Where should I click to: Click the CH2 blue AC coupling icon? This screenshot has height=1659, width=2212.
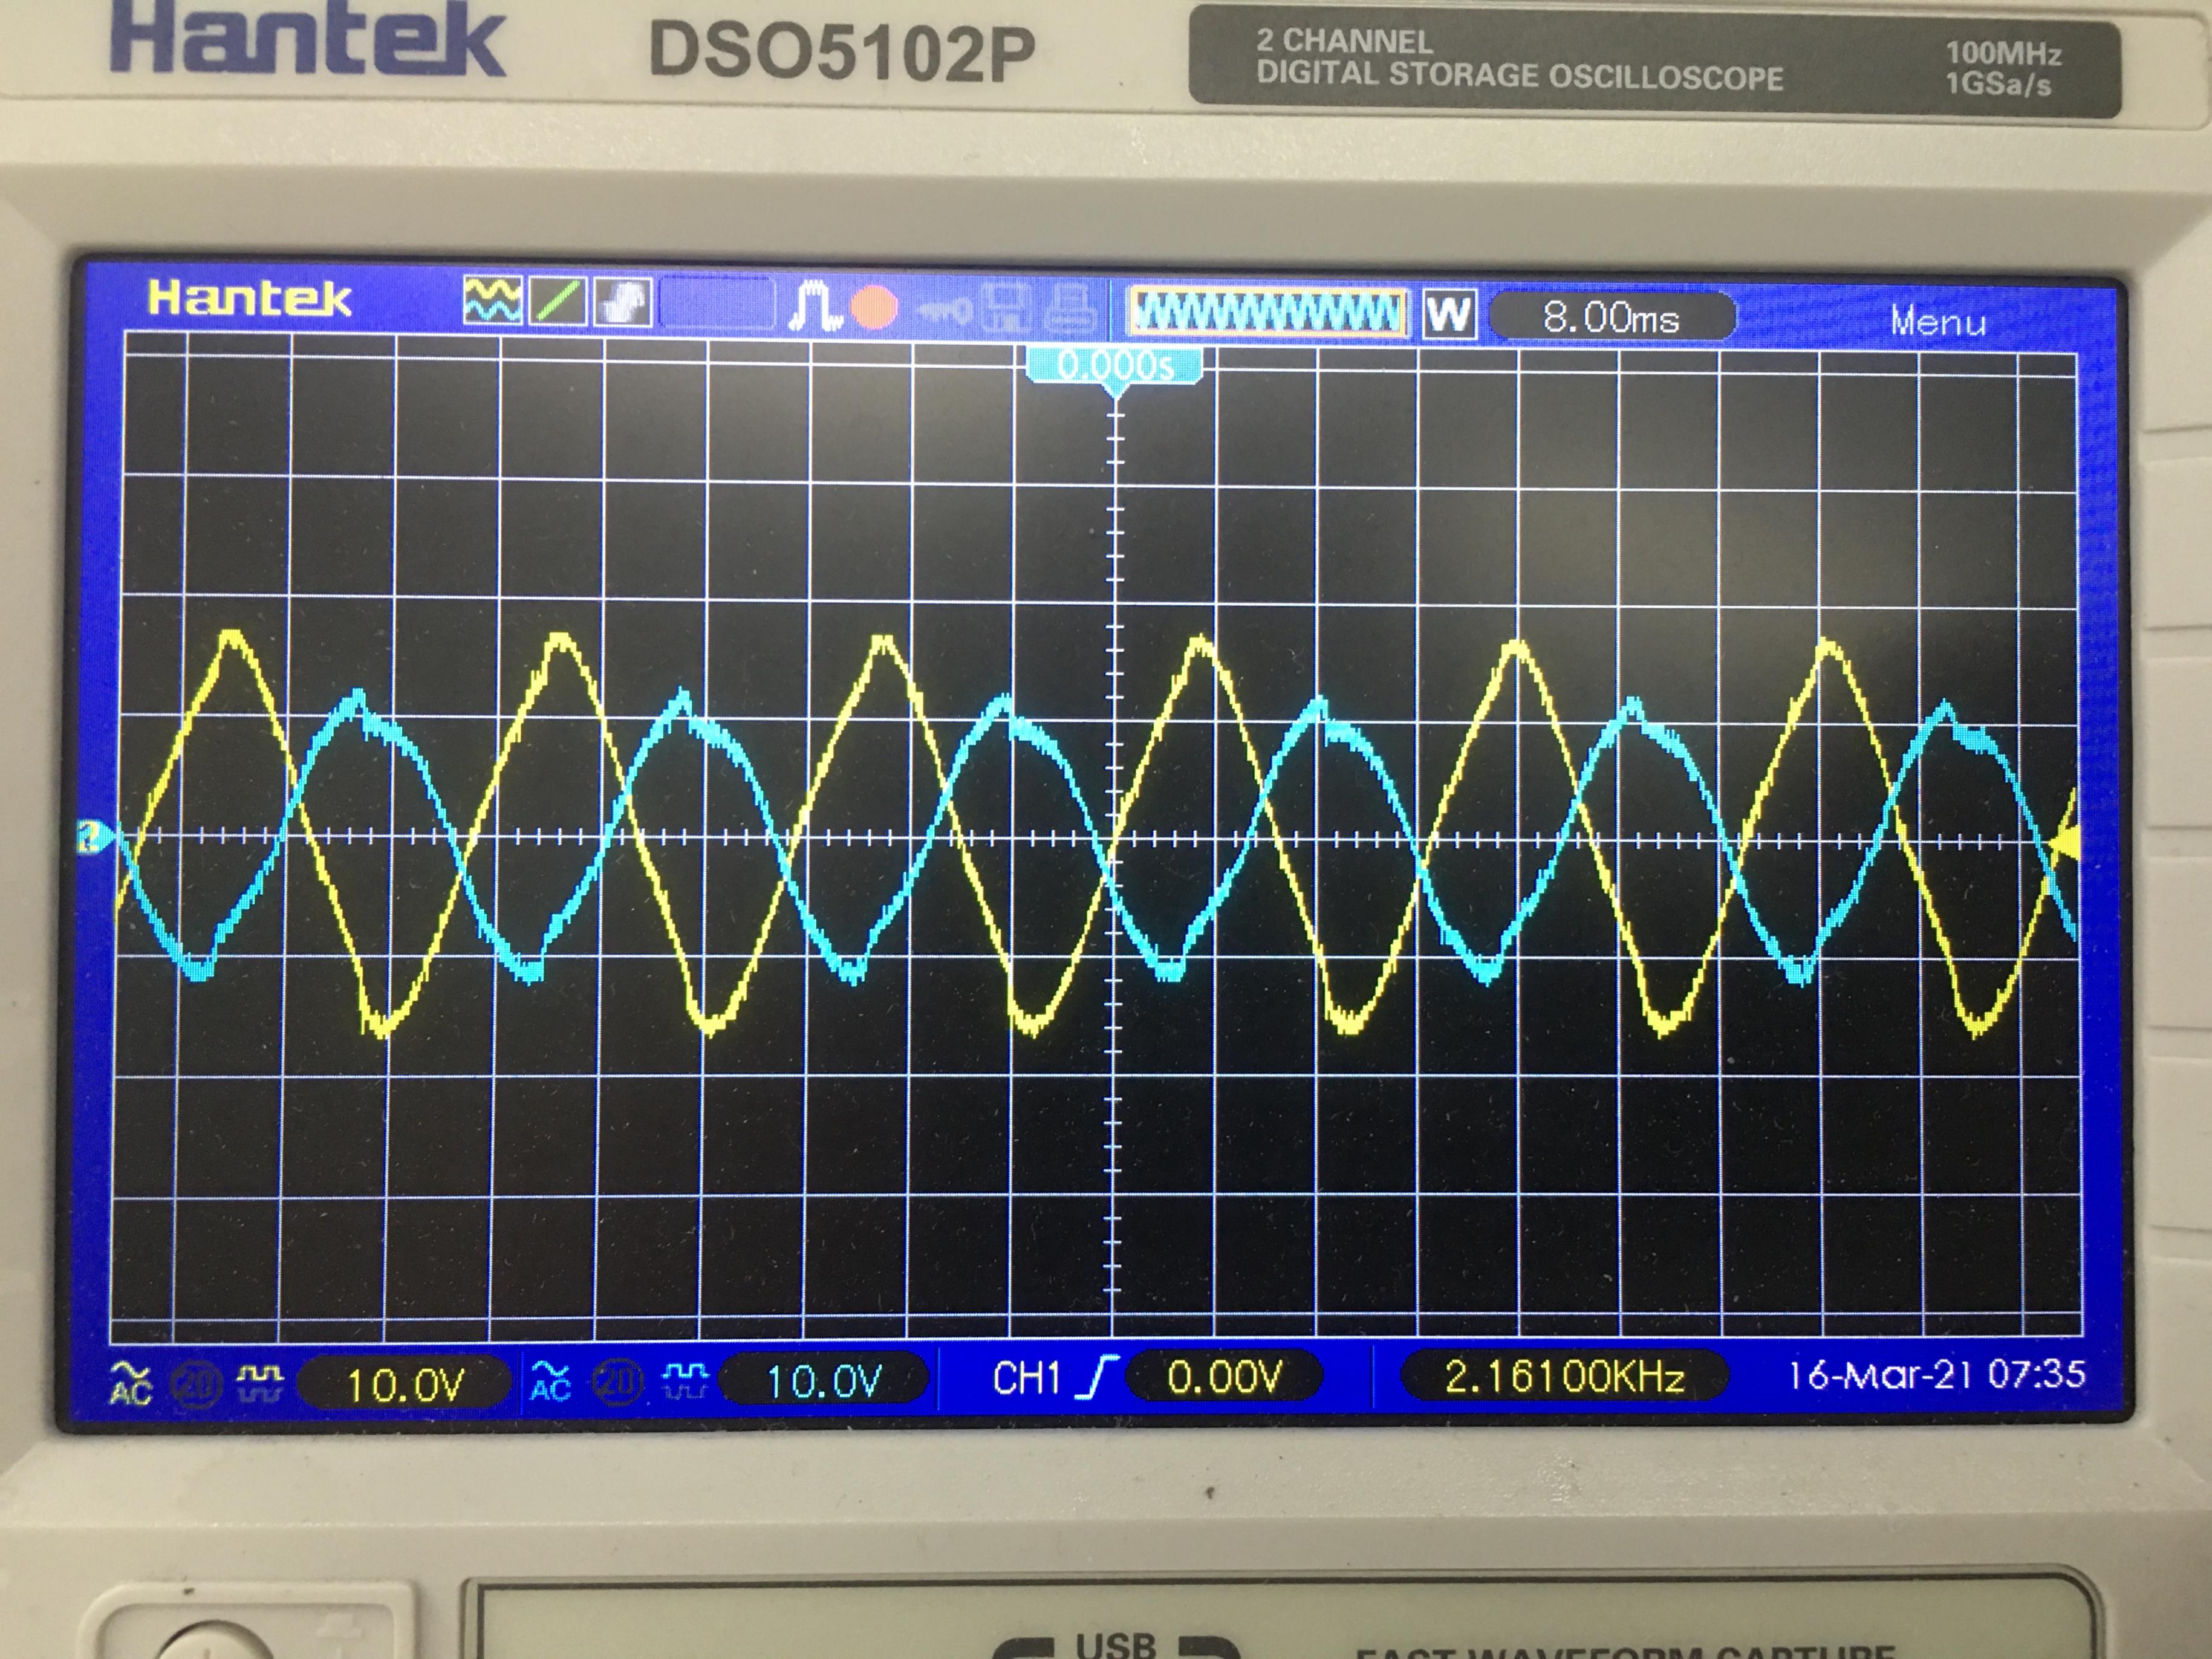click(x=551, y=1382)
